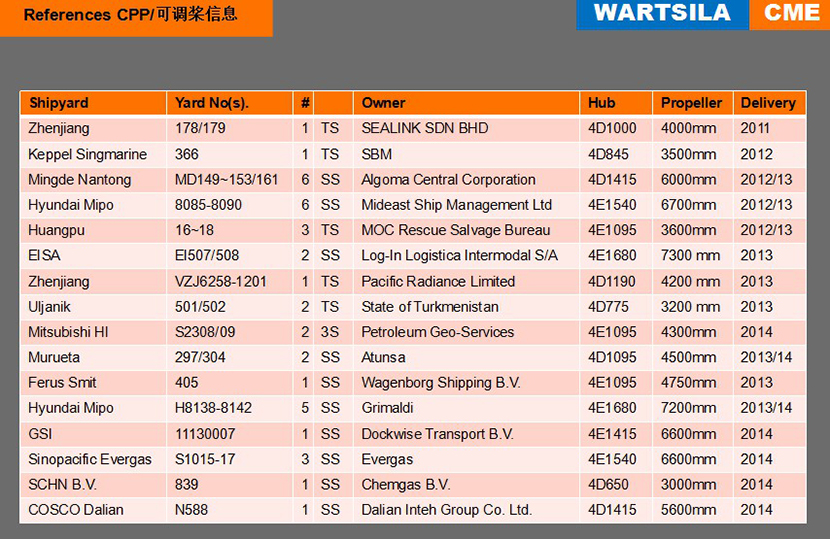Click the WARTSILA logo banner
Viewport: 830px width, 539px height.
[x=662, y=14]
